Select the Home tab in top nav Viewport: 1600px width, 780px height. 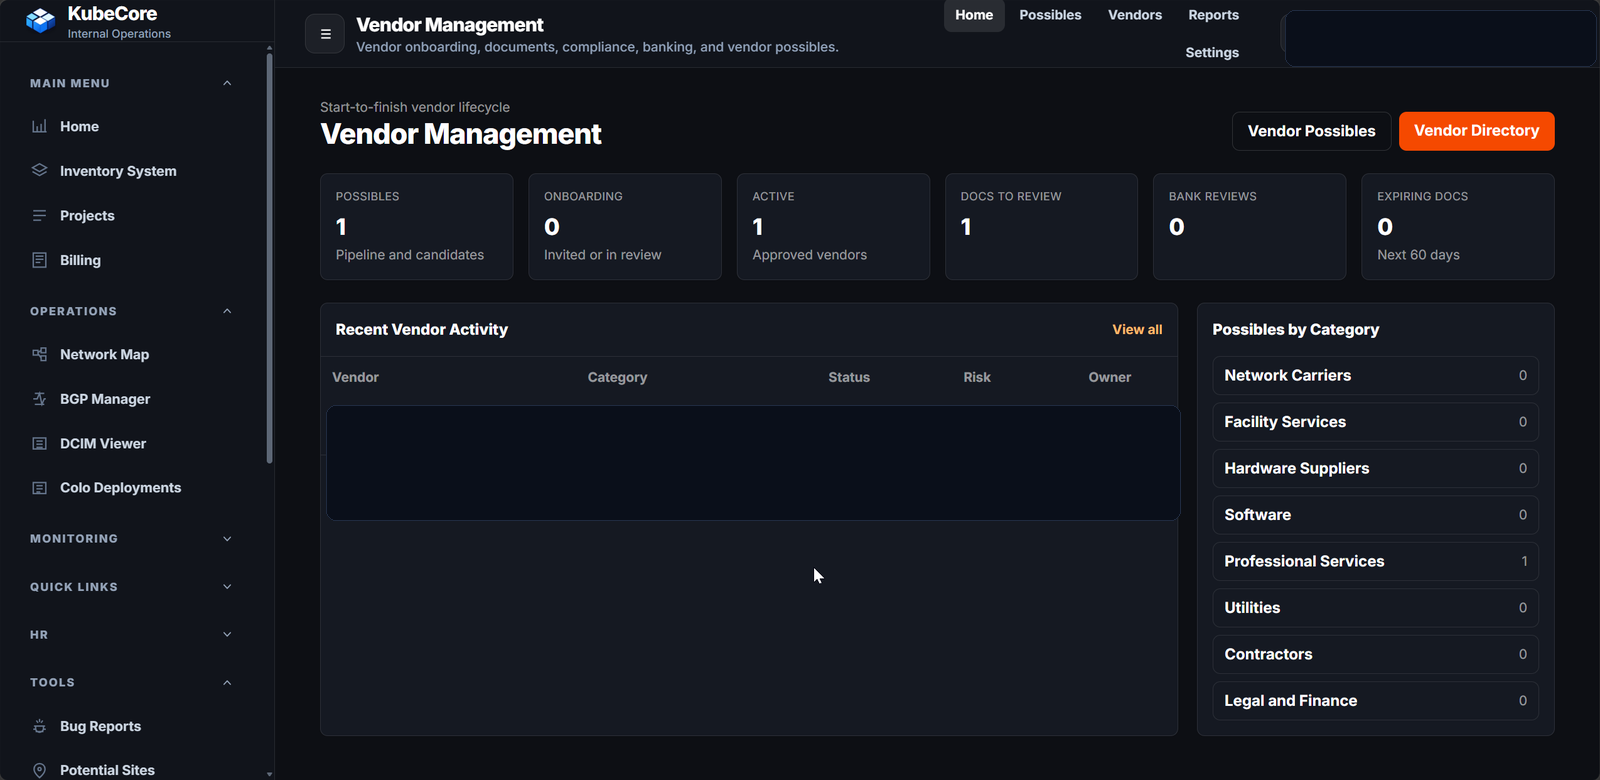coord(974,15)
